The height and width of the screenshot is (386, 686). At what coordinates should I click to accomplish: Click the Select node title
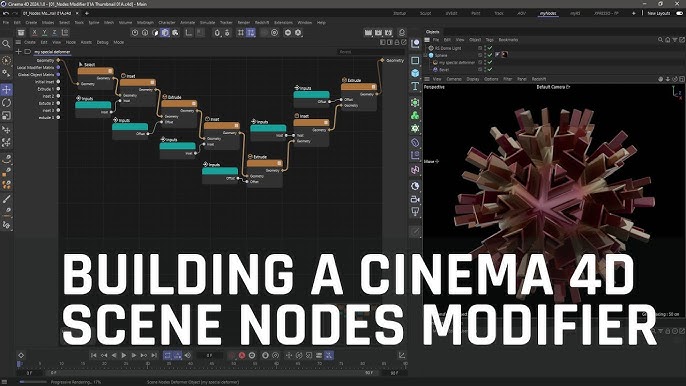click(90, 64)
